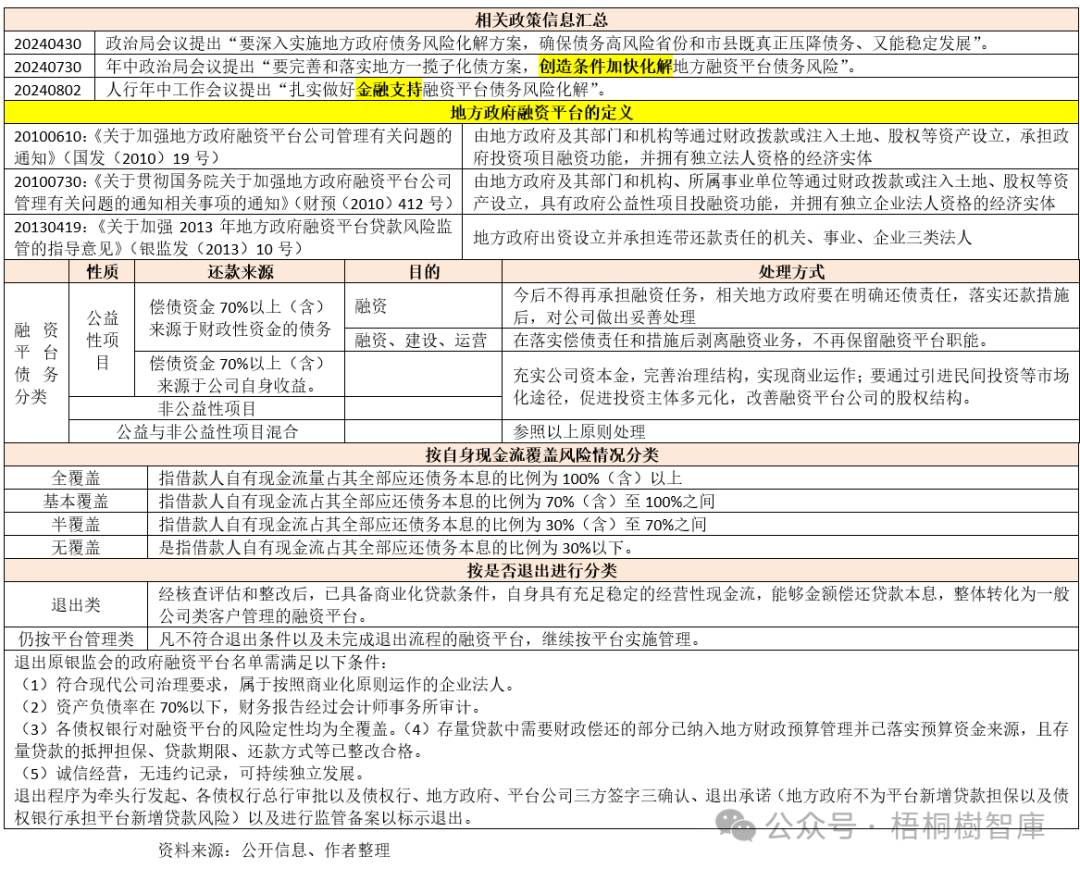
Task: Select the row starting '20100730:《关于贯彻国务院'
Action: click(541, 192)
